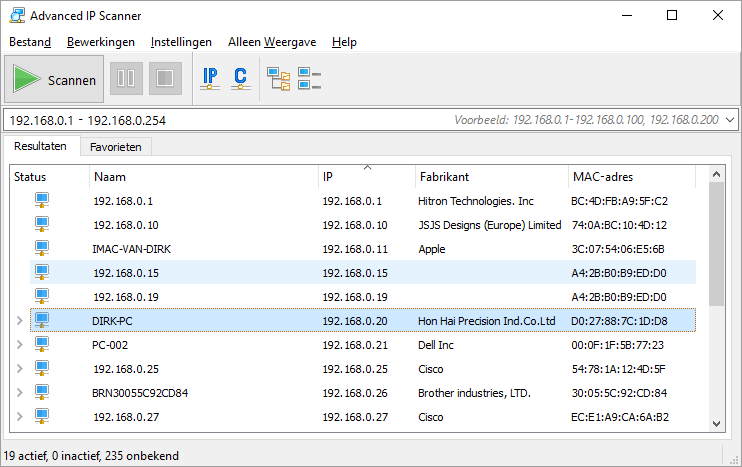
Task: Click the computer icon for 192.168.0.1
Action: pyautogui.click(x=42, y=200)
